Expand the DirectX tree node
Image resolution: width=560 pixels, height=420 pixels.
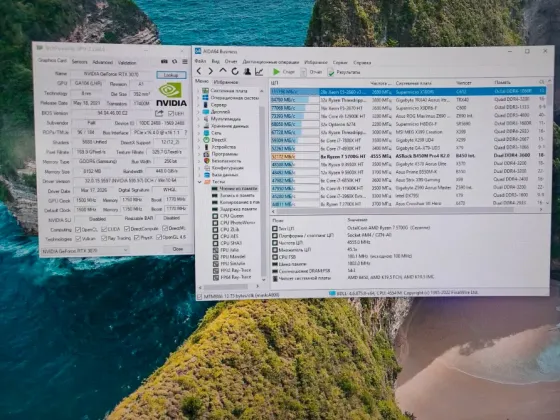199,140
